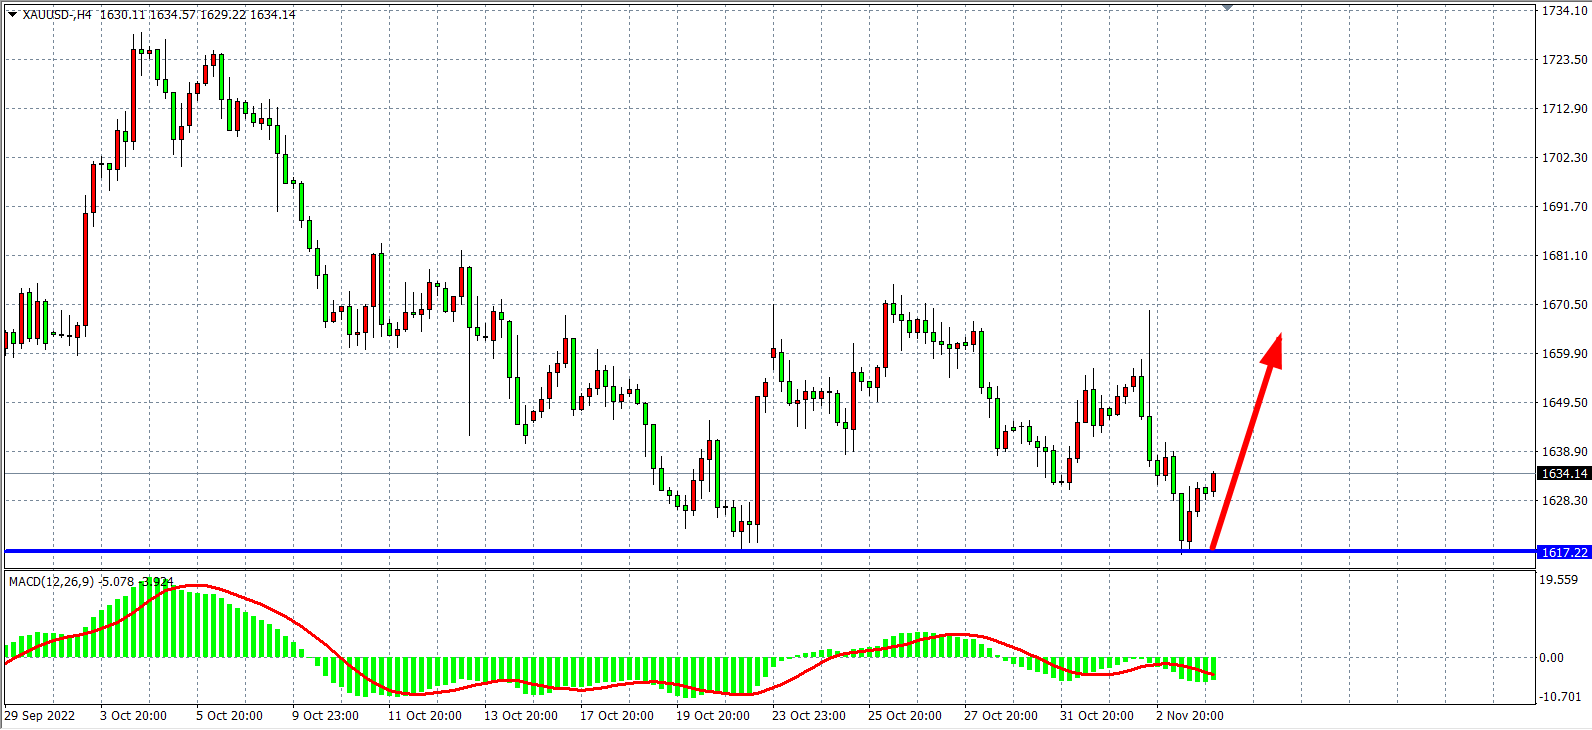
Task: Click the -10.701 MACD scale value
Action: click(1560, 697)
